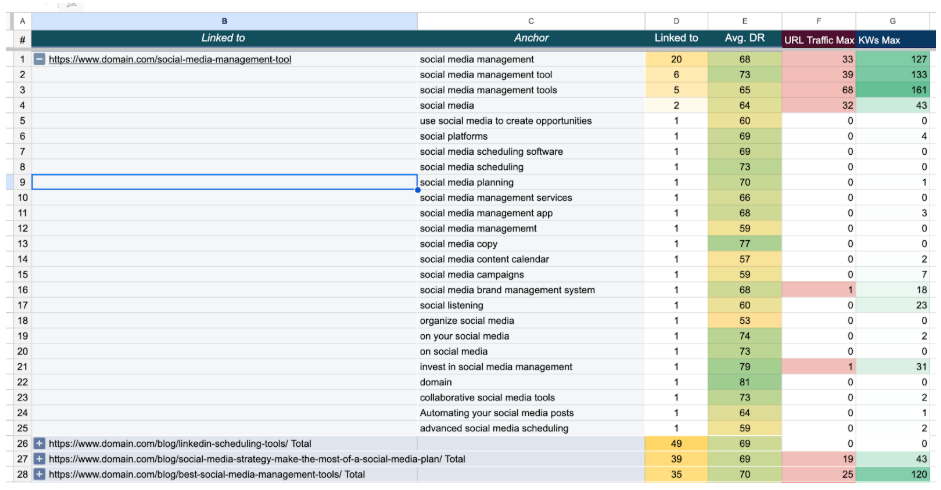Select misspelled anchor 'social media managememt'
Image resolution: width=941 pixels, height=490 pixels.
point(531,228)
